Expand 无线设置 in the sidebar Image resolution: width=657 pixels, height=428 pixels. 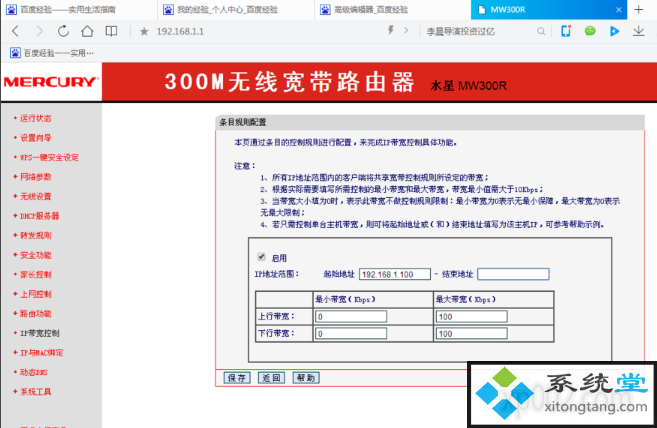36,196
